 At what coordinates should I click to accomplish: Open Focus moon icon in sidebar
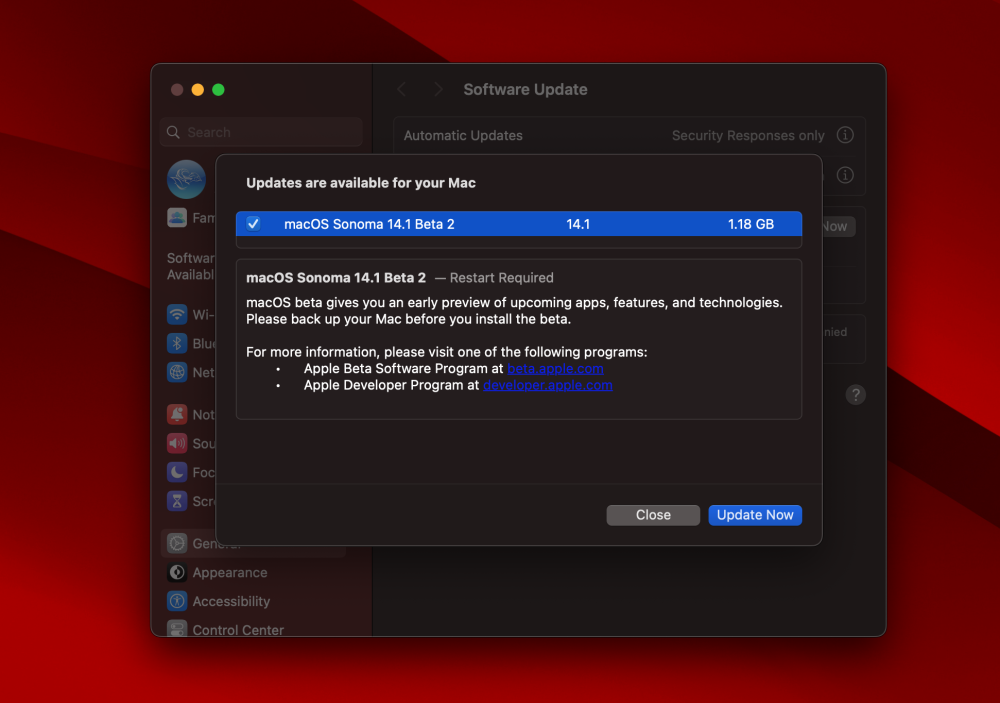pos(177,472)
